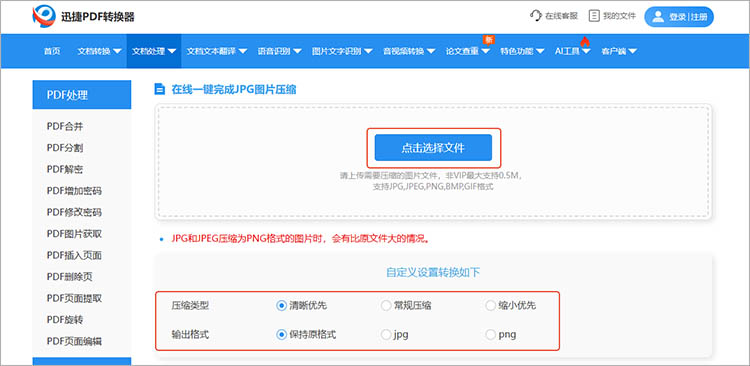750x366 pixels.
Task: Expand the 文档处理 dropdown arrow
Action: point(172,51)
